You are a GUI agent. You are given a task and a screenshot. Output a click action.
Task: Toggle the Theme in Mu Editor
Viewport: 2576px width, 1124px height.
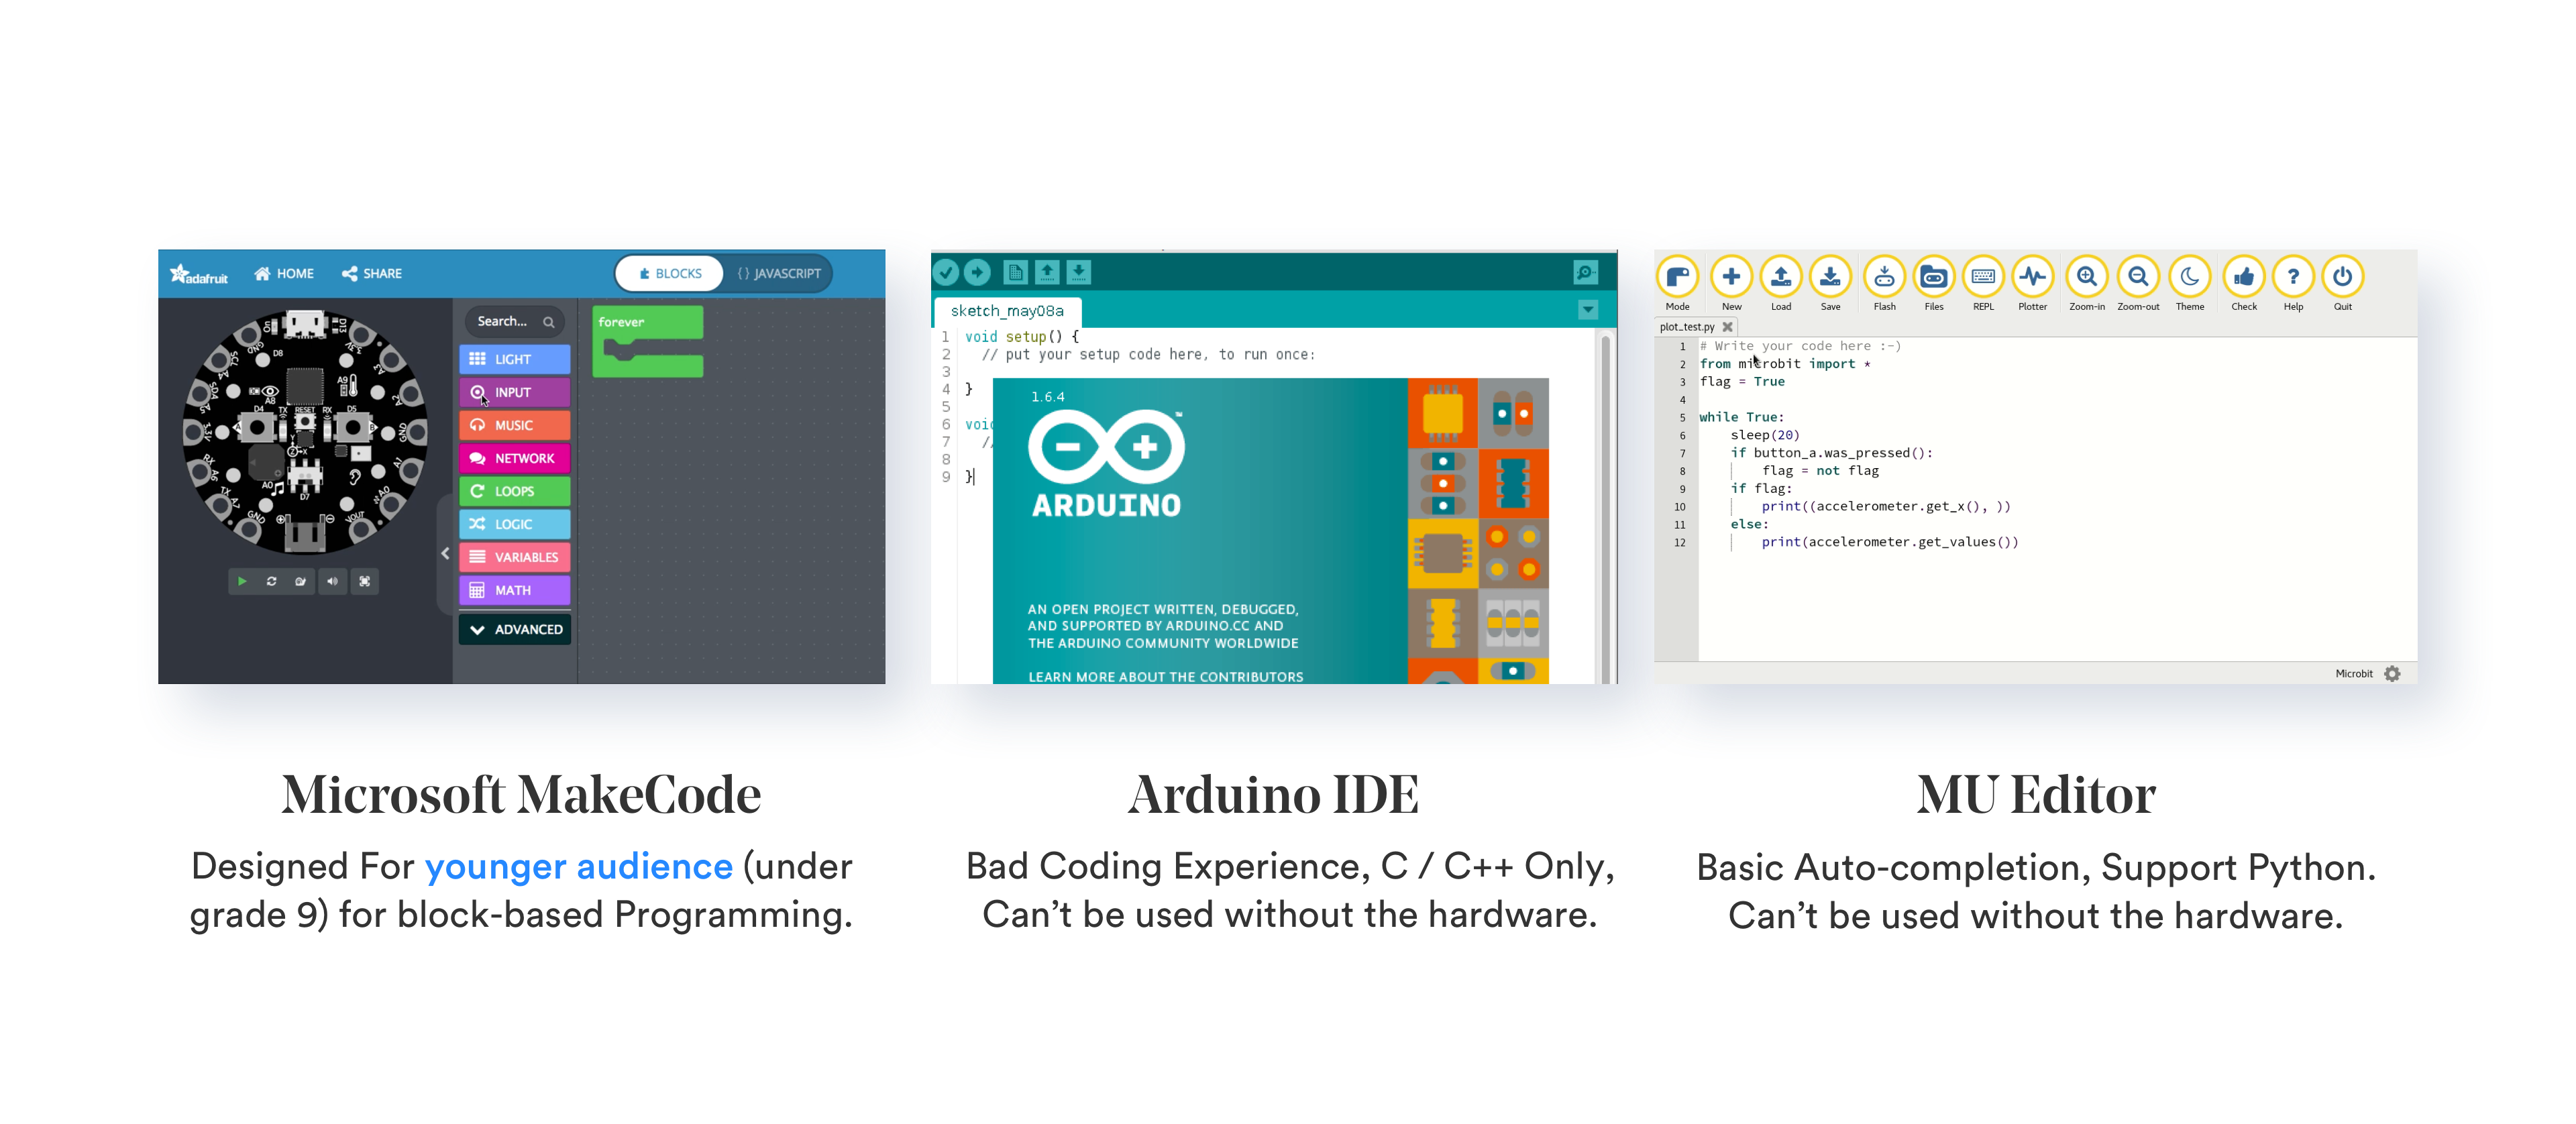2190,283
